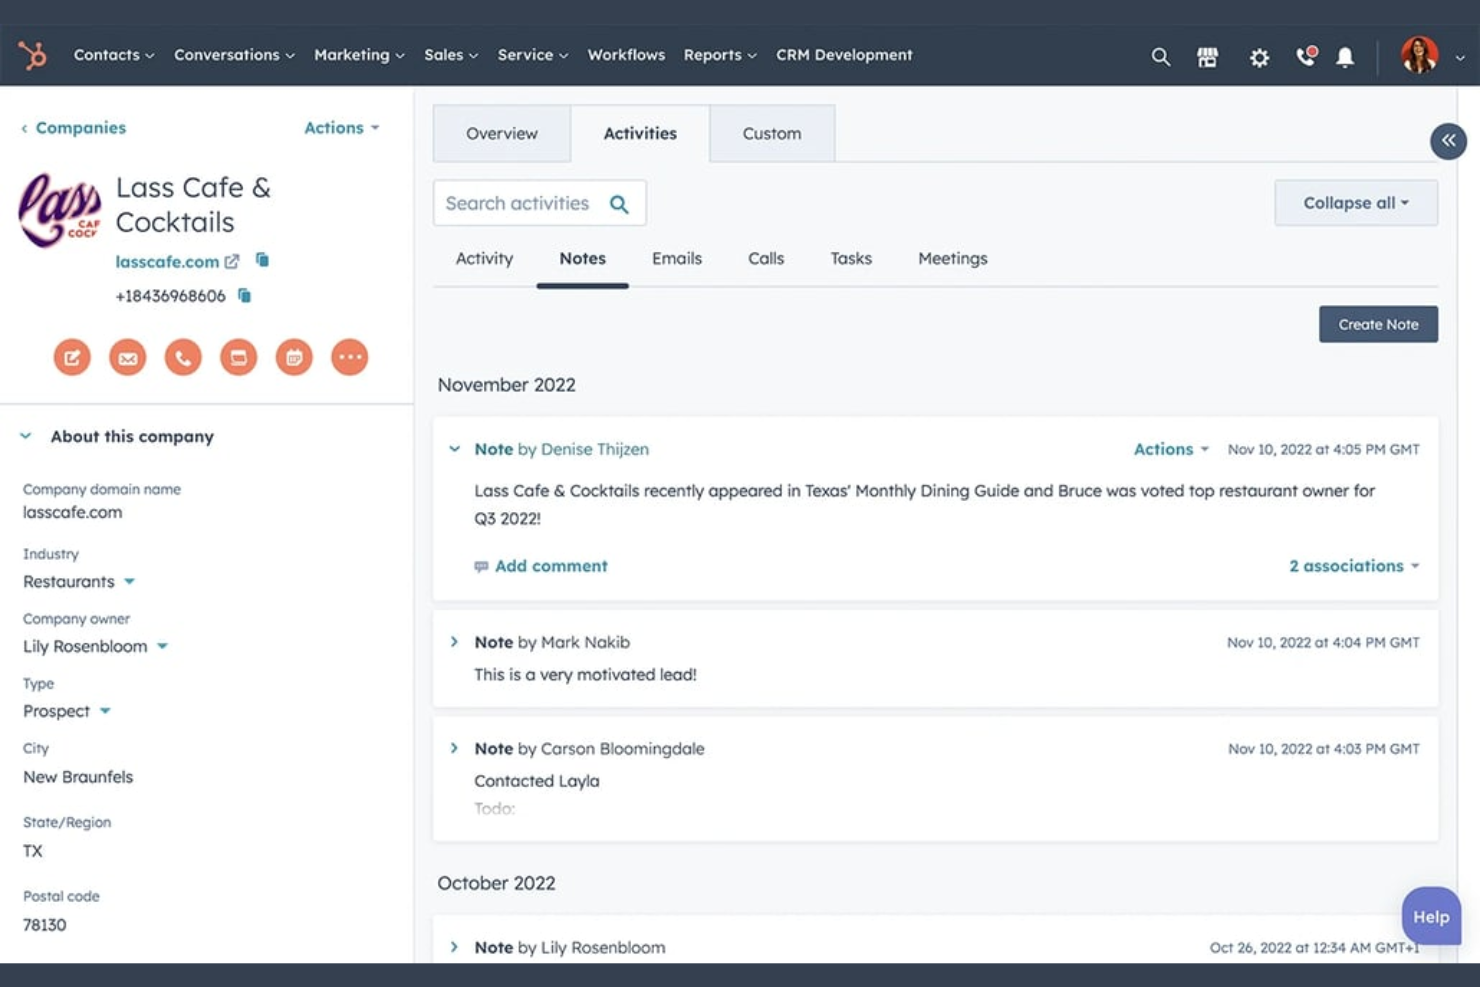Open the Industry Restaurants dropdown
The height and width of the screenshot is (987, 1480).
(79, 582)
